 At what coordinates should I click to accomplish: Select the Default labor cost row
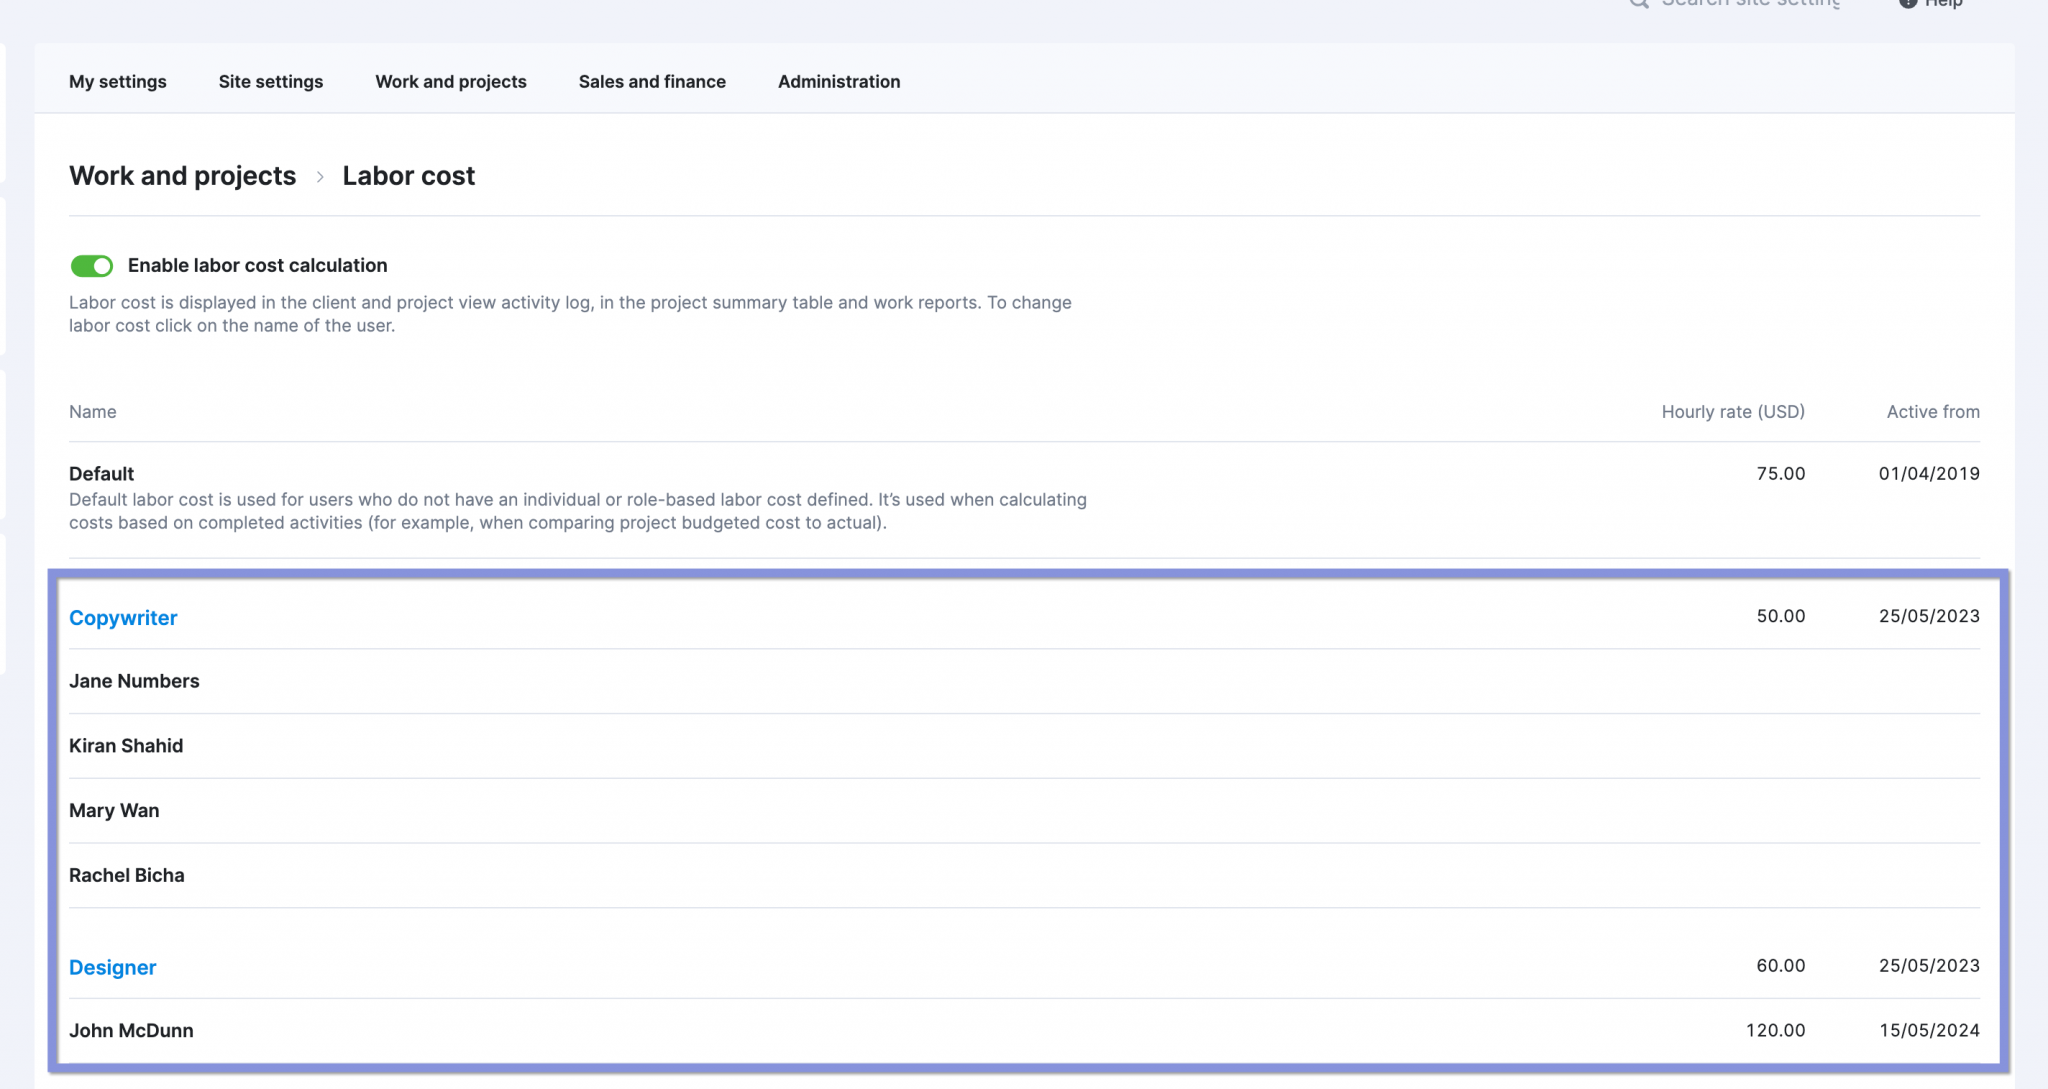(100, 473)
